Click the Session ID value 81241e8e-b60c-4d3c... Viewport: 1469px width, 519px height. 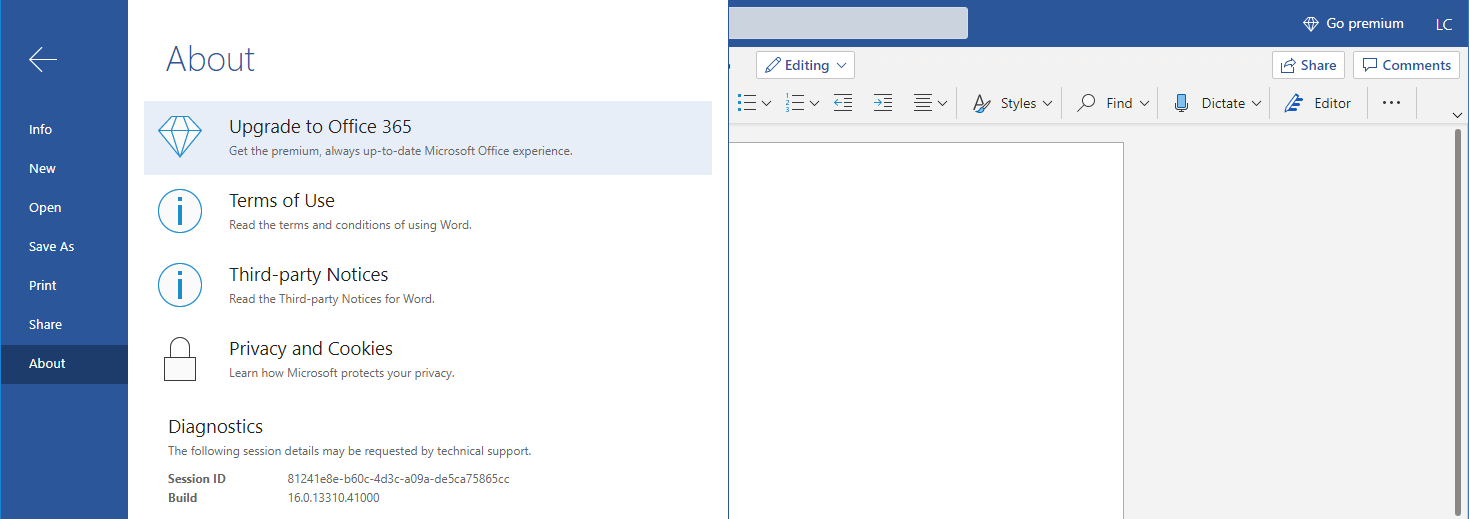coord(398,479)
